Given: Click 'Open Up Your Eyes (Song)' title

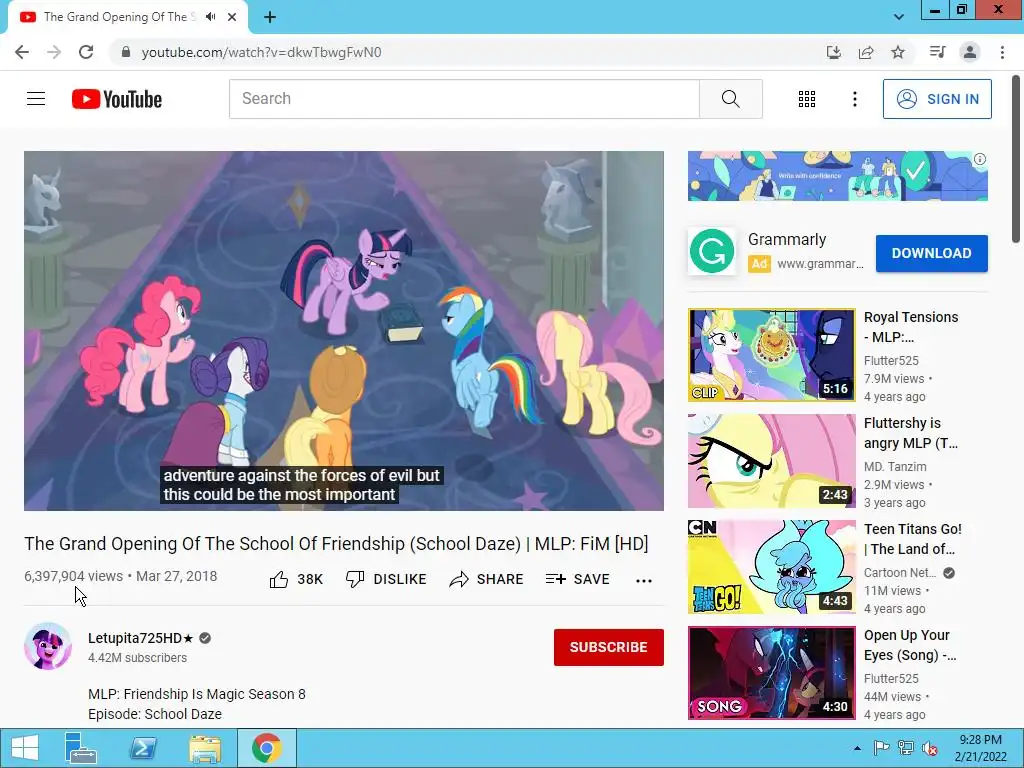Looking at the screenshot, I should pos(910,645).
